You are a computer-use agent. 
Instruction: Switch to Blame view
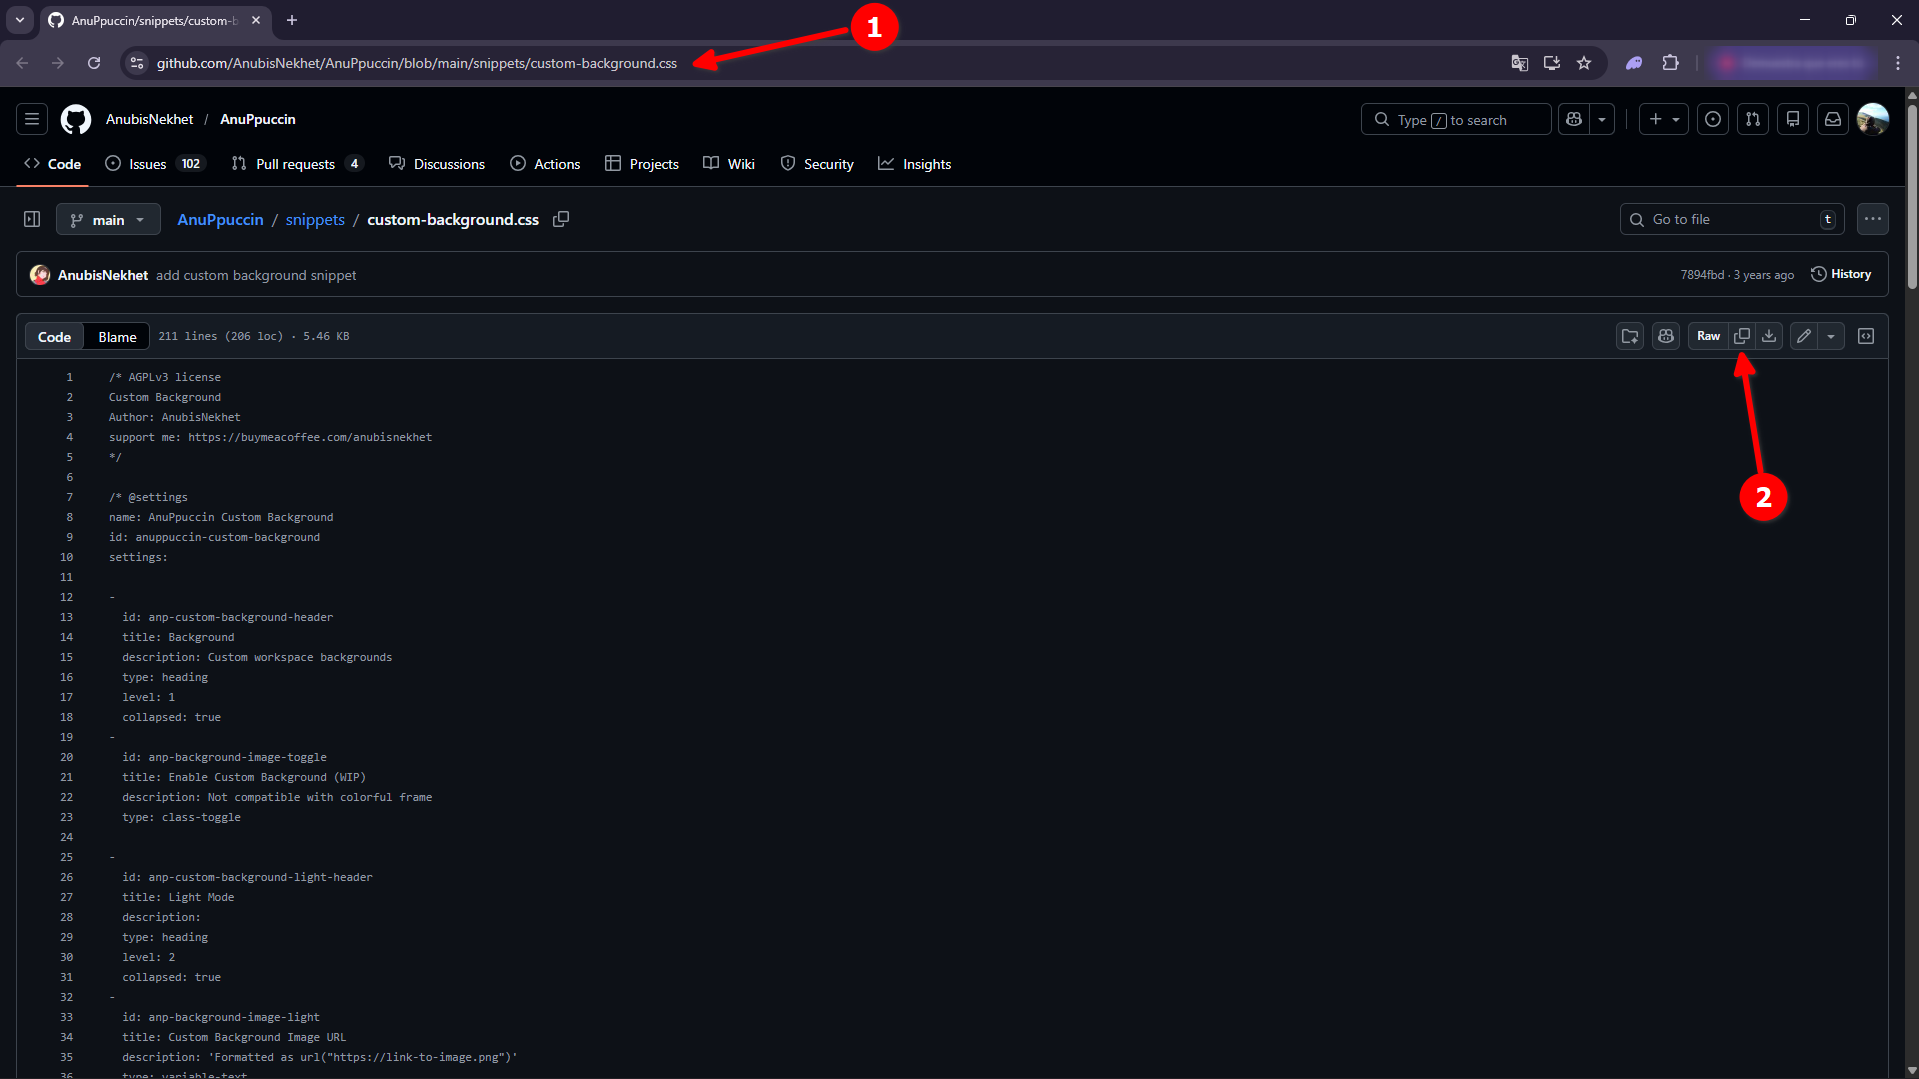click(x=117, y=337)
